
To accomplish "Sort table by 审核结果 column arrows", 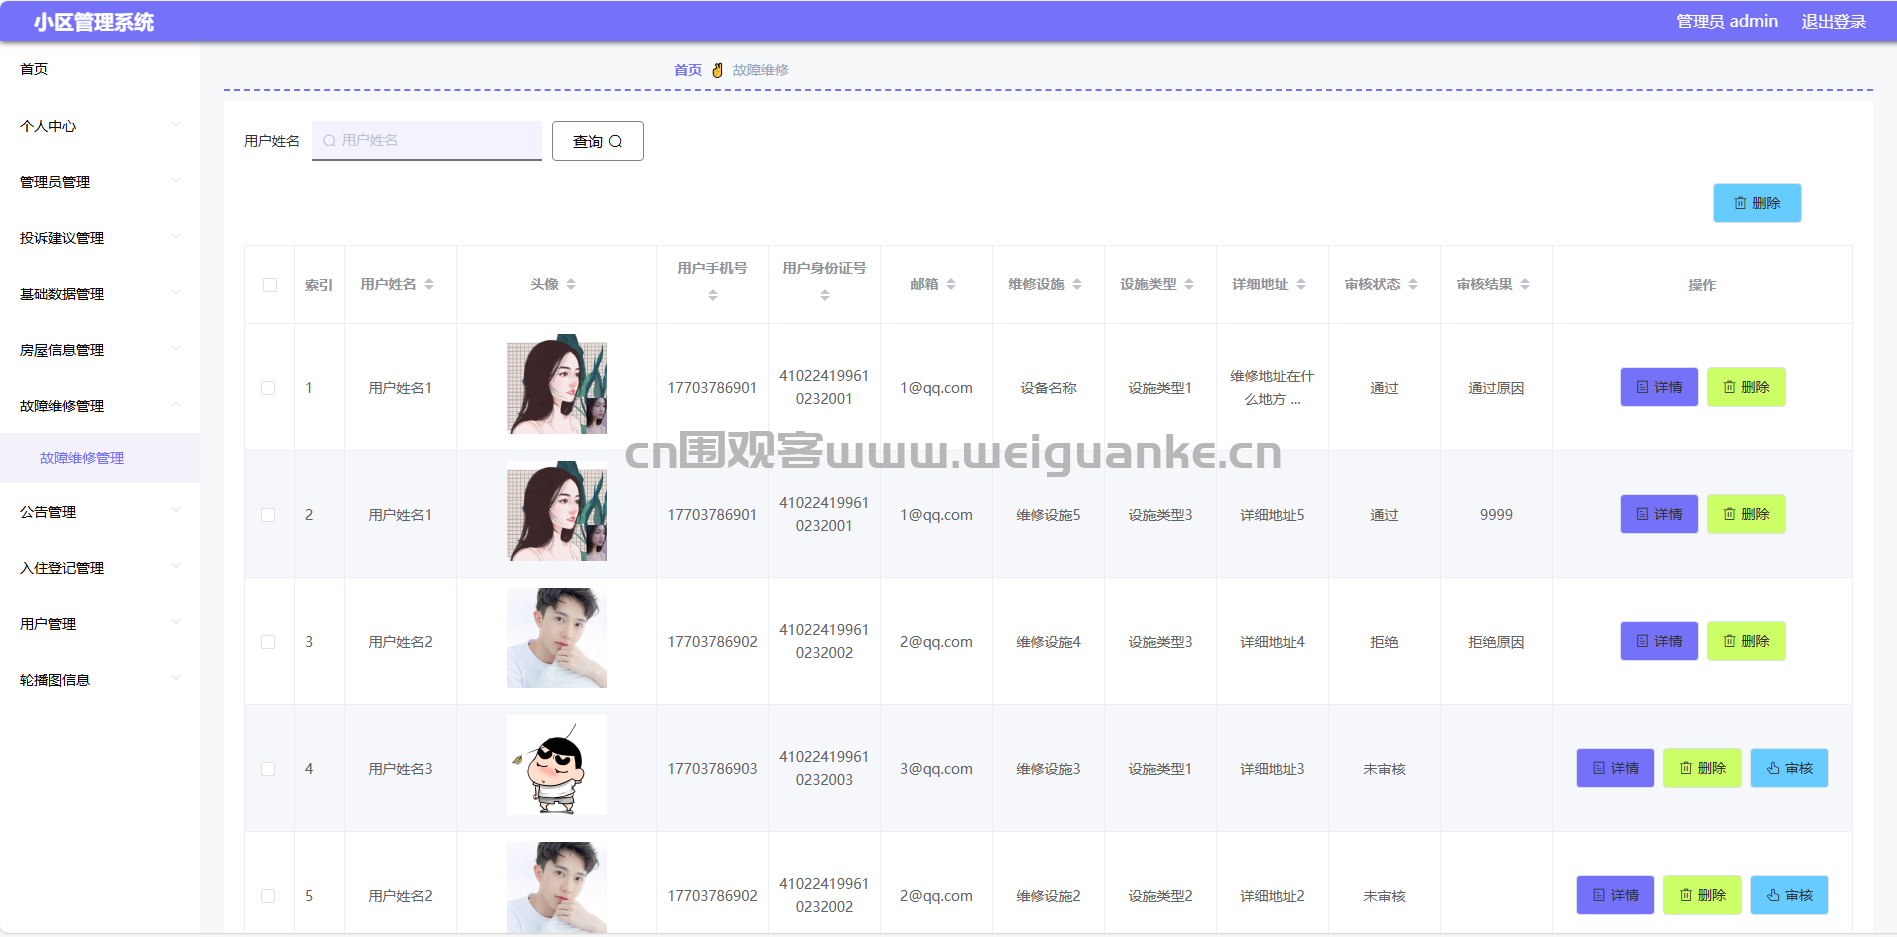I will (1525, 285).
